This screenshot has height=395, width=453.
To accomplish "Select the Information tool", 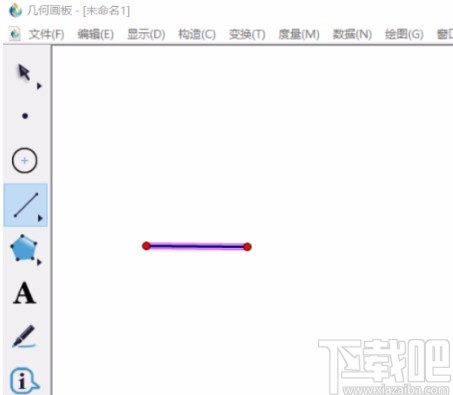I will pyautogui.click(x=24, y=380).
